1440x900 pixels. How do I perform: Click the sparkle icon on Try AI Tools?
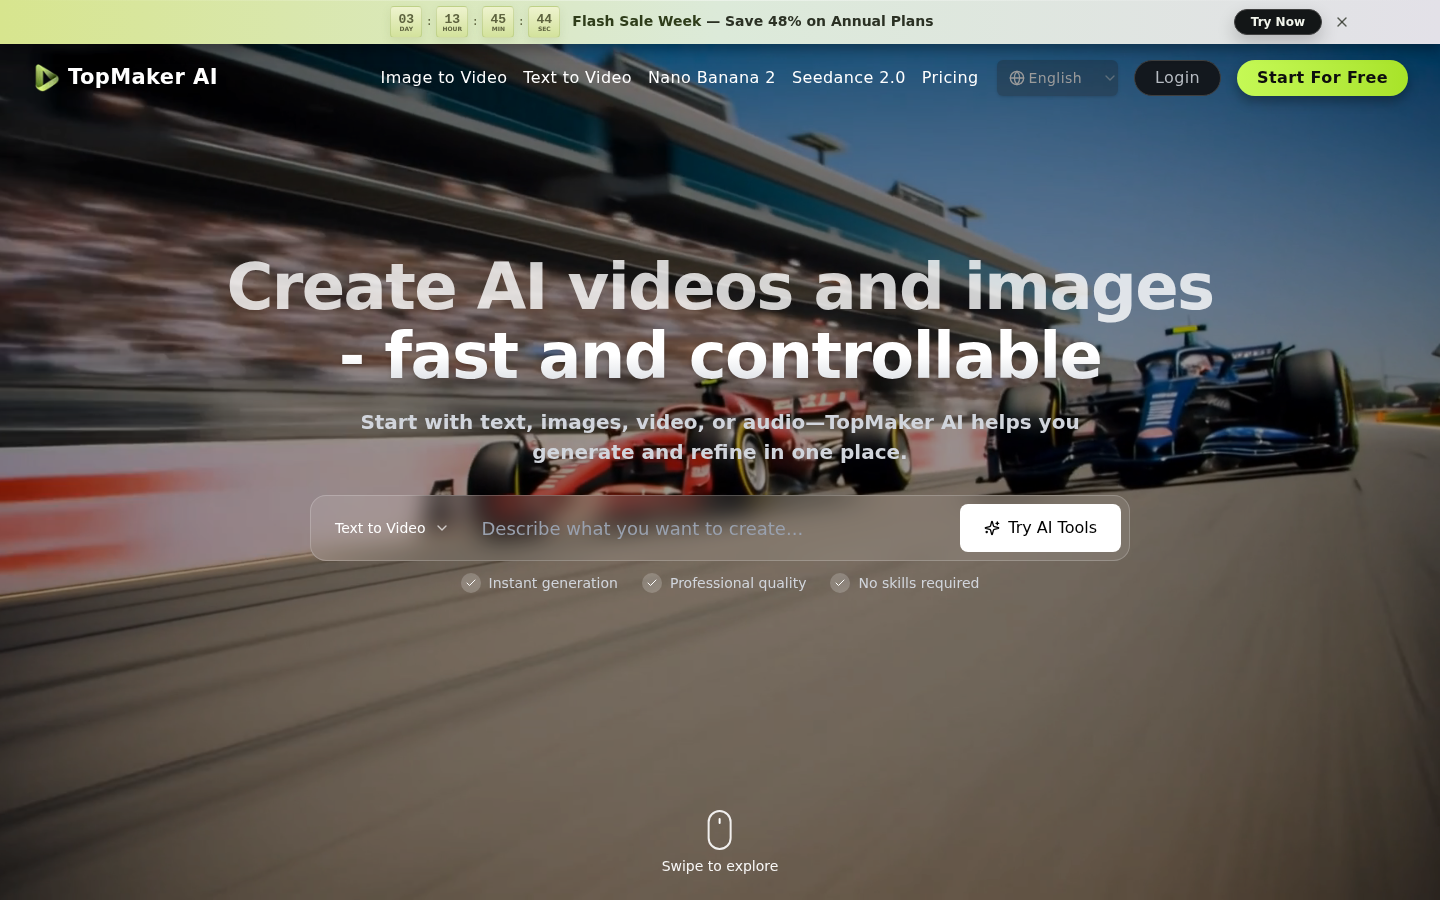(991, 527)
